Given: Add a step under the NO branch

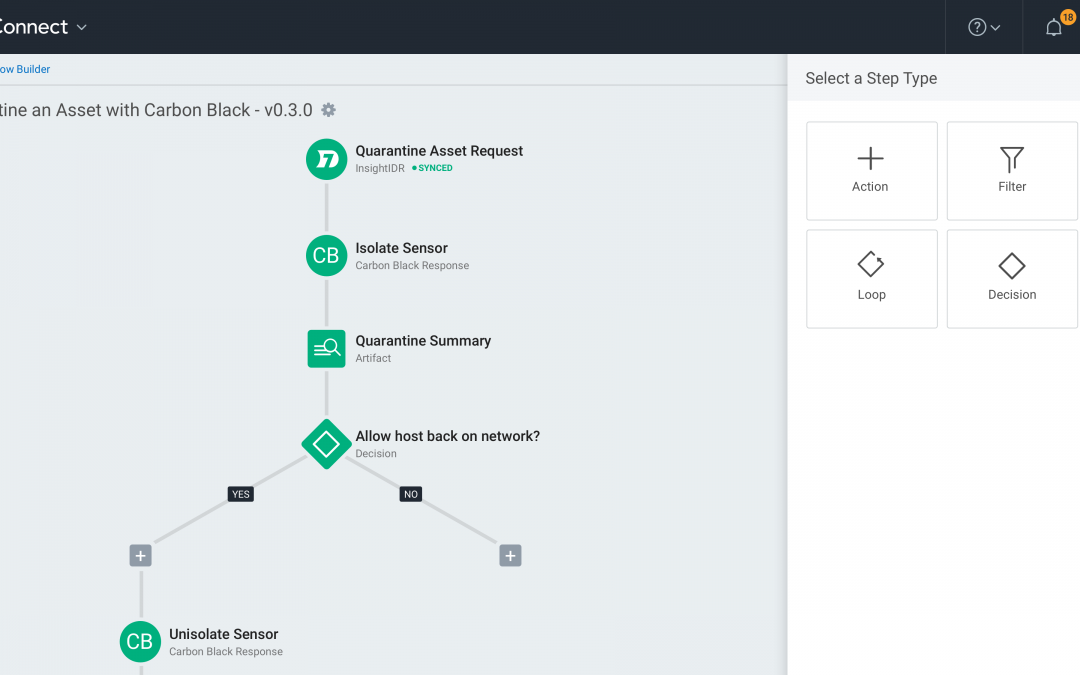Looking at the screenshot, I should click(x=510, y=555).
